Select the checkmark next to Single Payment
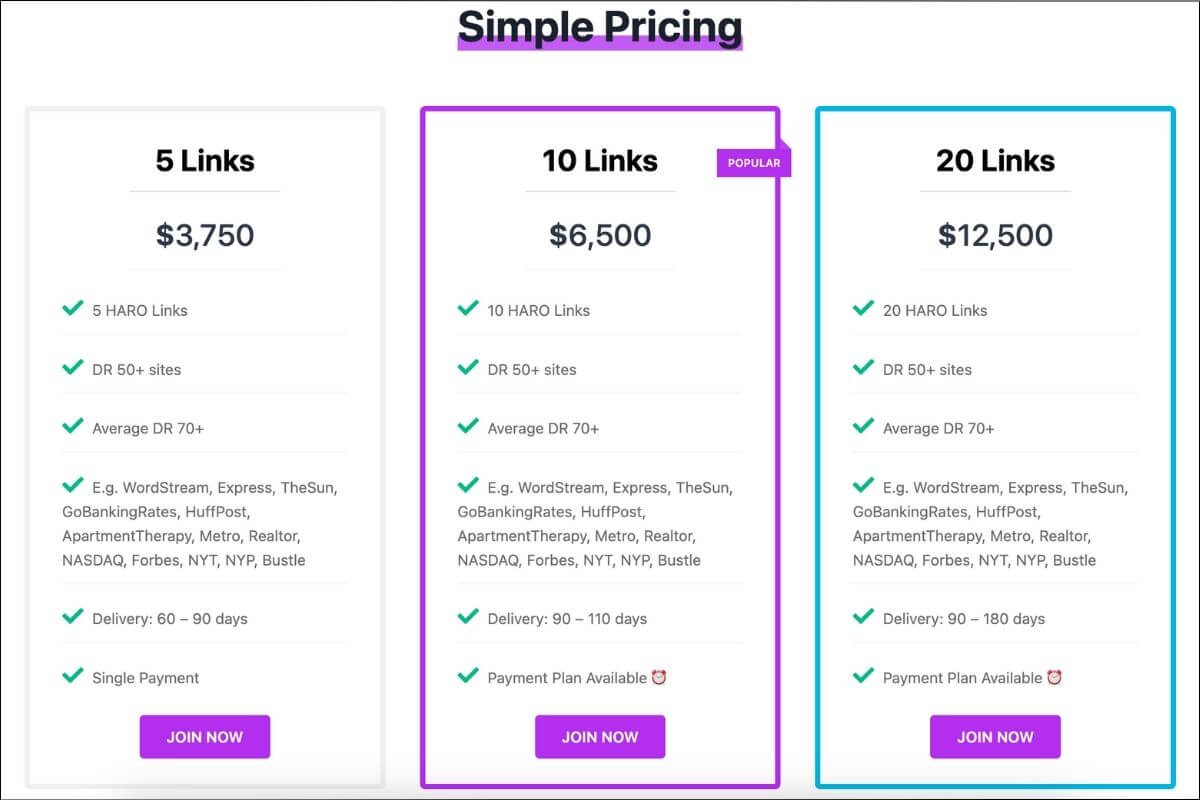This screenshot has height=800, width=1200. click(x=72, y=677)
